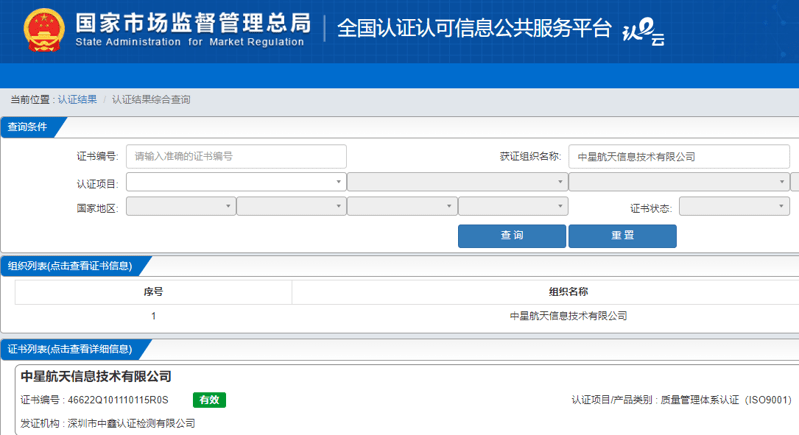Click the 认e云 logo icon
Screen dimensions: 799x435
(644, 31)
